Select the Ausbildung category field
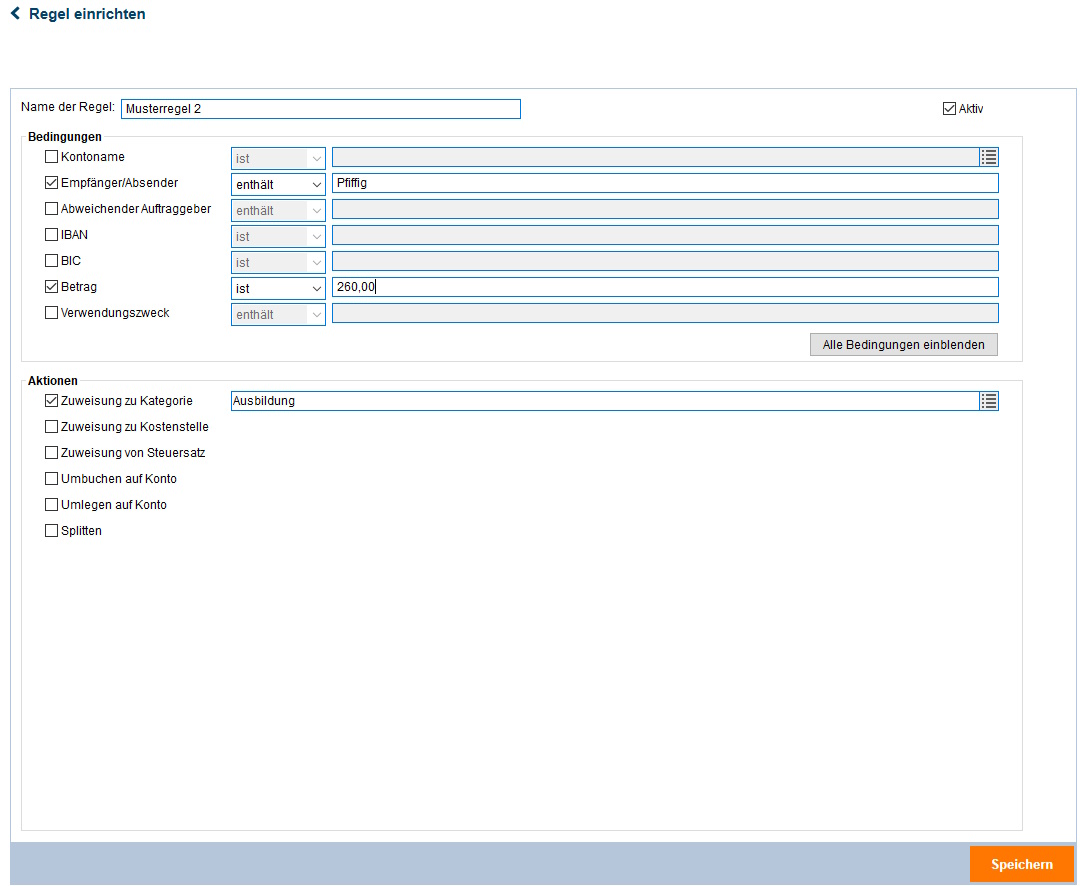Image resolution: width=1081 pixels, height=886 pixels. 604,401
